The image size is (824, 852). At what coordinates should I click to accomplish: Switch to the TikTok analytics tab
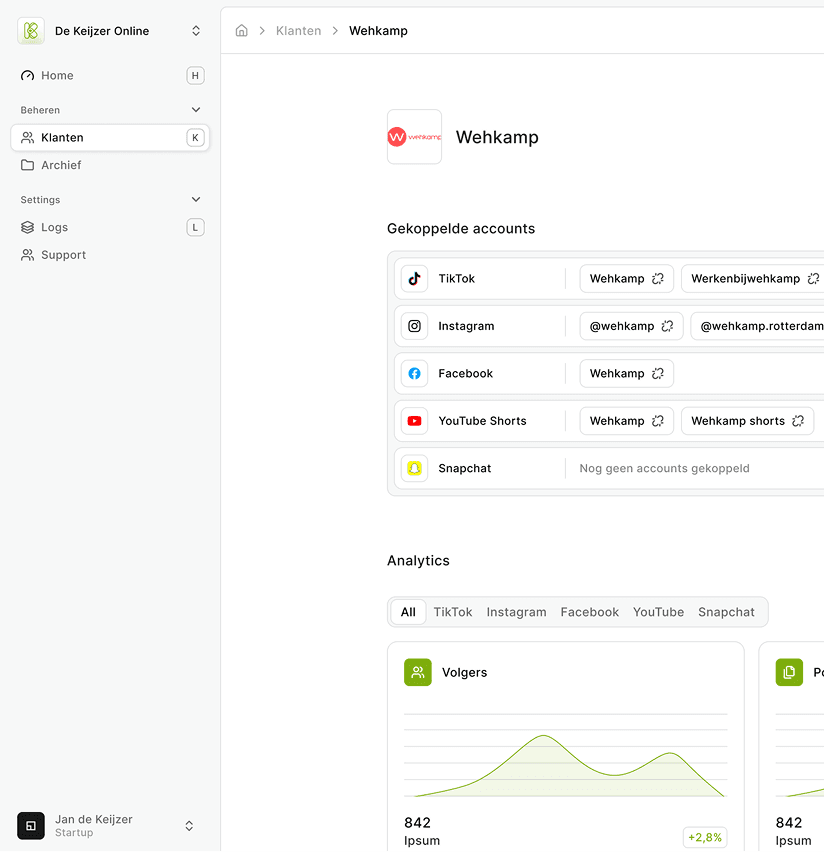(x=452, y=612)
